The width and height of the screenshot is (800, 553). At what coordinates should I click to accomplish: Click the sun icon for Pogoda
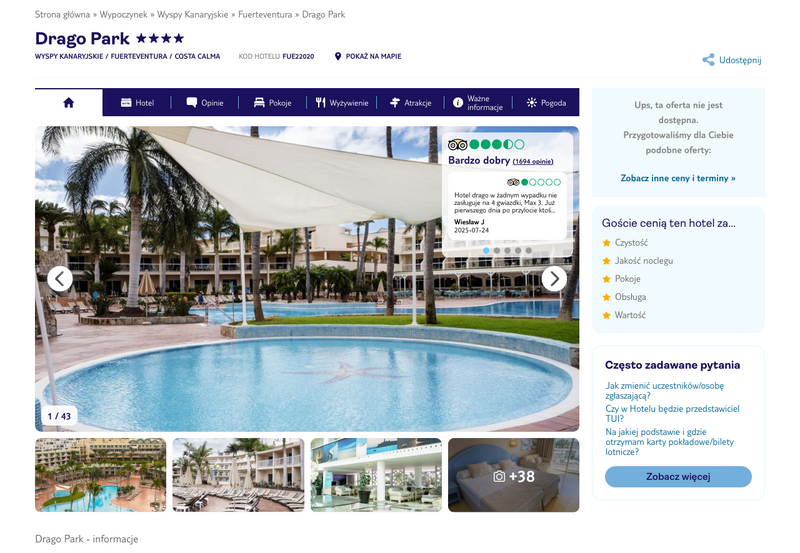click(x=531, y=103)
